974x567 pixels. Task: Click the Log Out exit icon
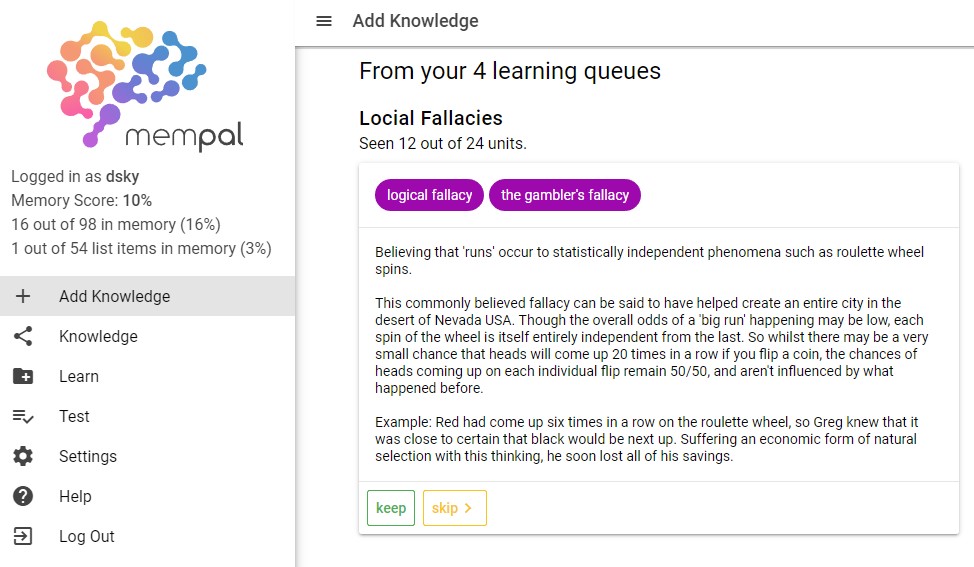pos(23,536)
